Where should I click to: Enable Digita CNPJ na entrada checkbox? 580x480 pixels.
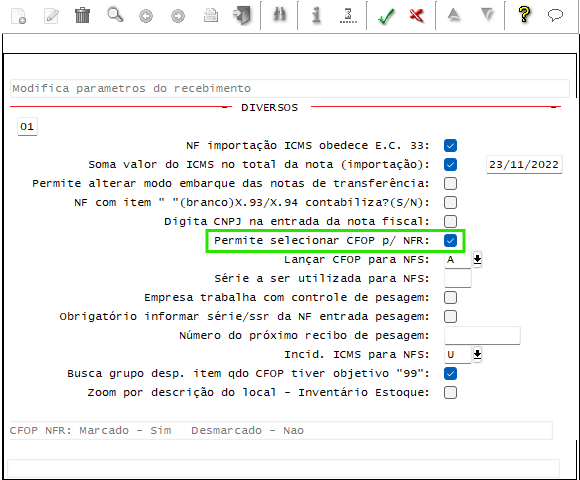(x=450, y=221)
